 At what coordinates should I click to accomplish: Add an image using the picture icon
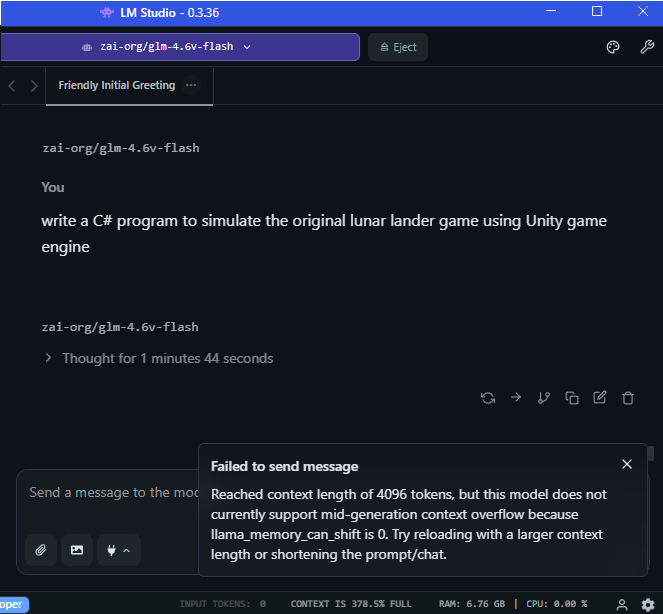click(76, 550)
